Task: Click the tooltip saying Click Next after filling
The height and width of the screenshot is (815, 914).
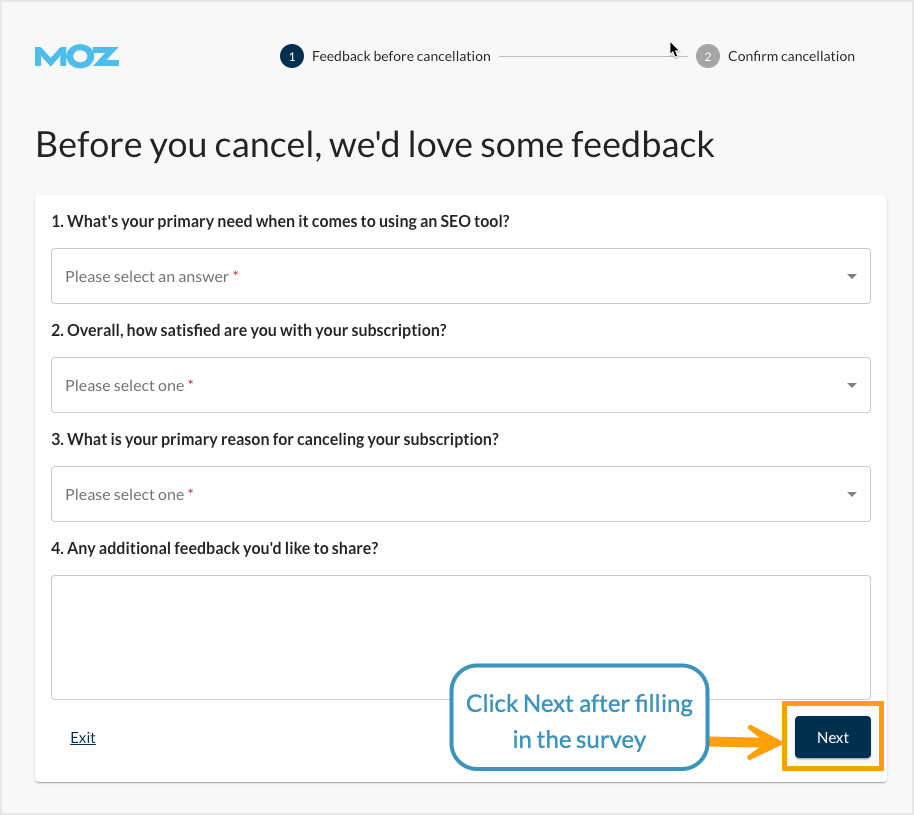Action: 578,717
